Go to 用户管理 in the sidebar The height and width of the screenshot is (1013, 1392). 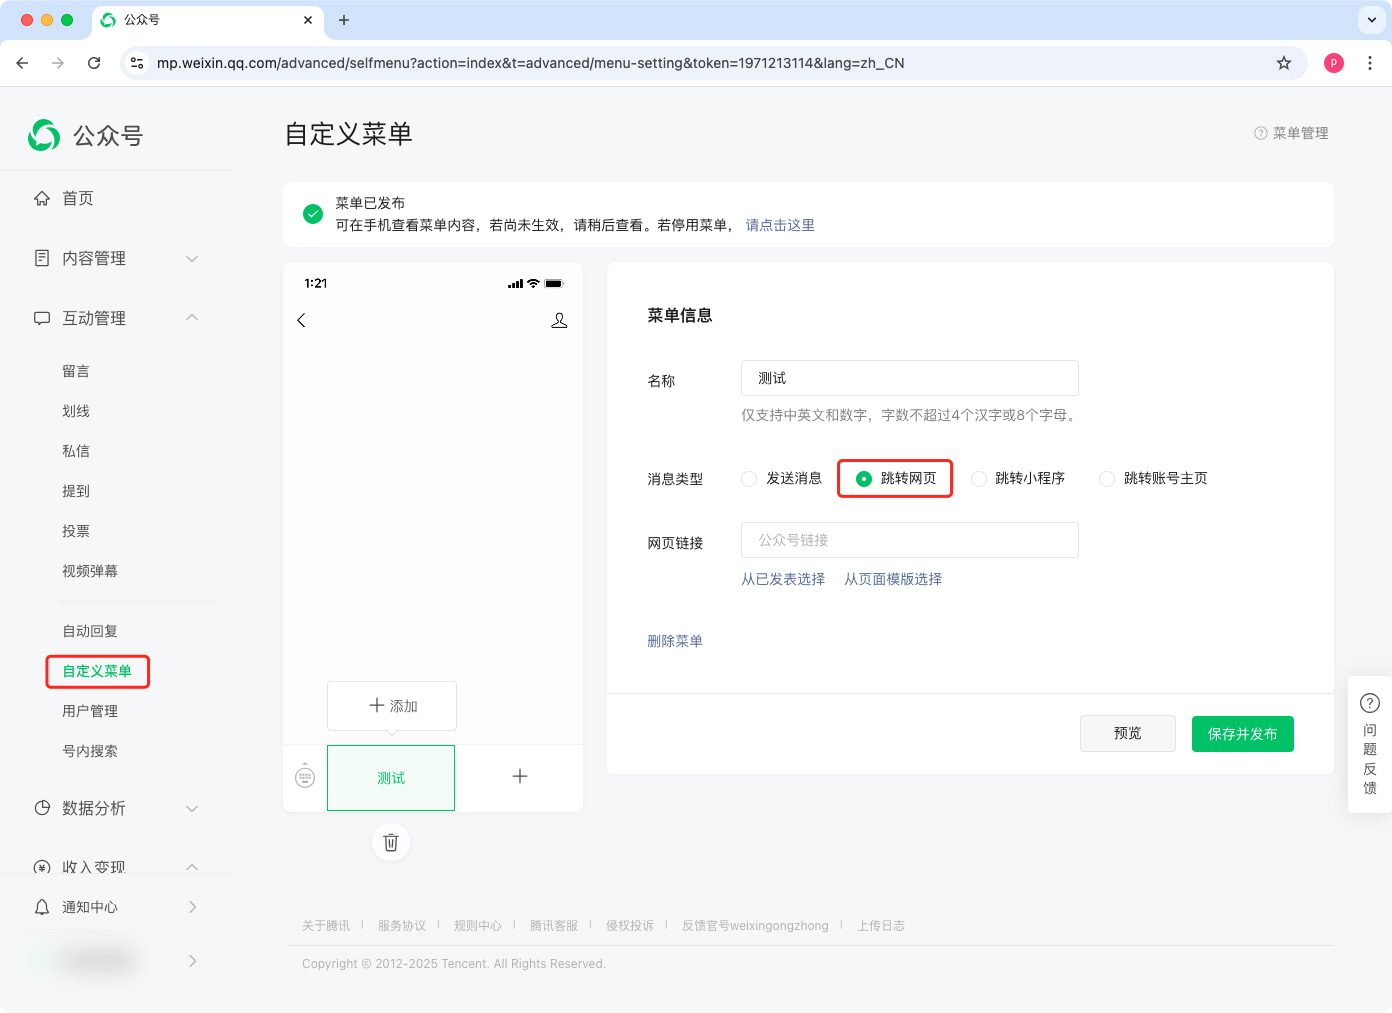point(90,711)
